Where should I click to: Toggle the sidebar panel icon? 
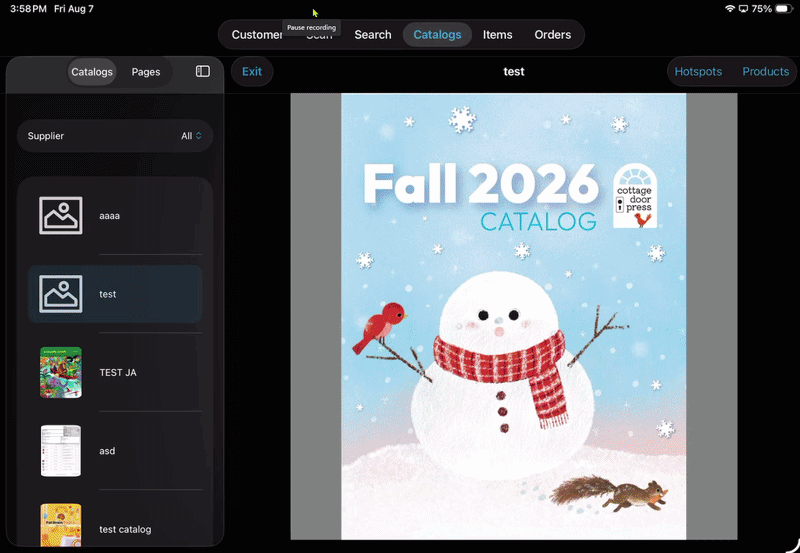(203, 71)
